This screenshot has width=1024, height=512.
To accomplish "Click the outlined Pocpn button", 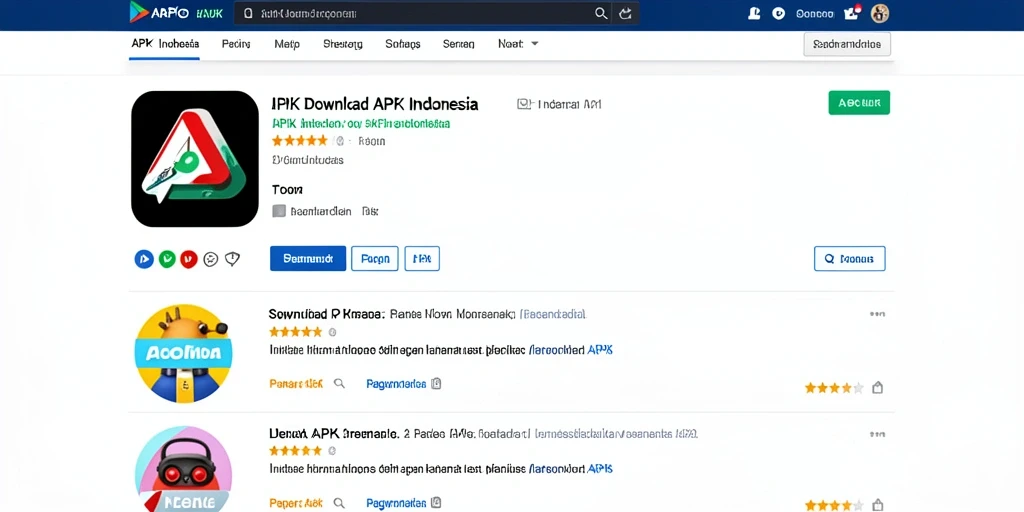I will tap(375, 259).
